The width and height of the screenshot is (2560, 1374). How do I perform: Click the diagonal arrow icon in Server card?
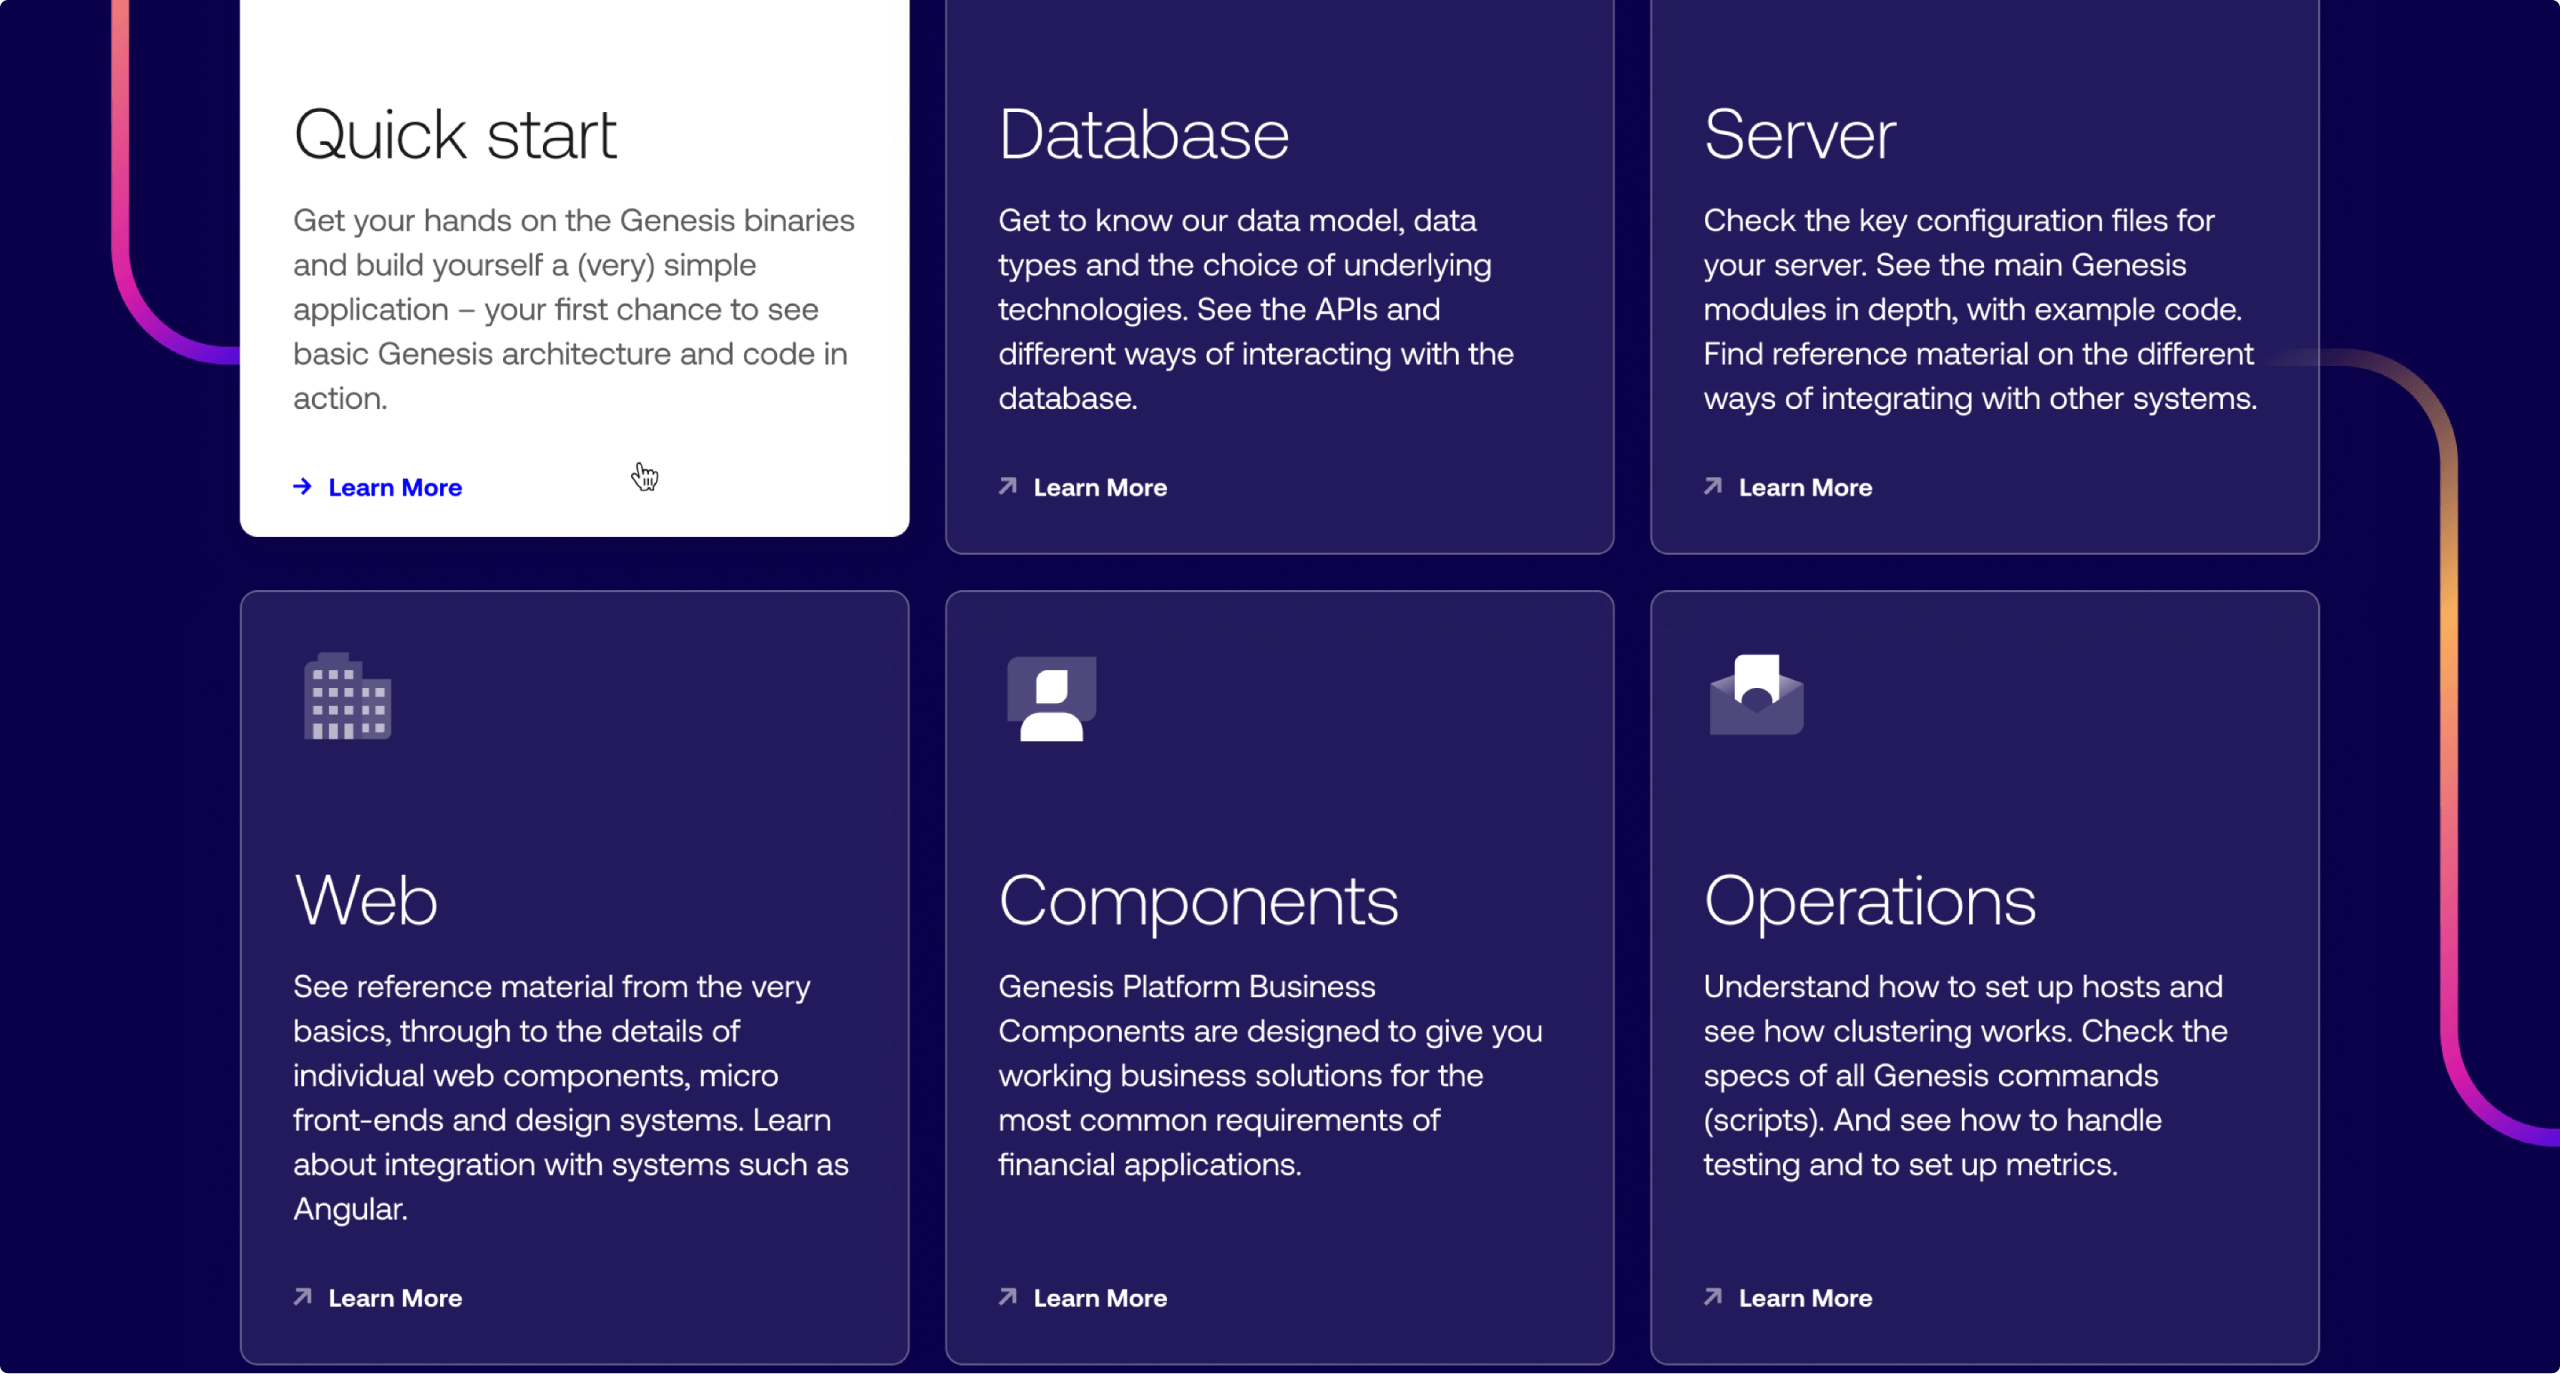1713,486
